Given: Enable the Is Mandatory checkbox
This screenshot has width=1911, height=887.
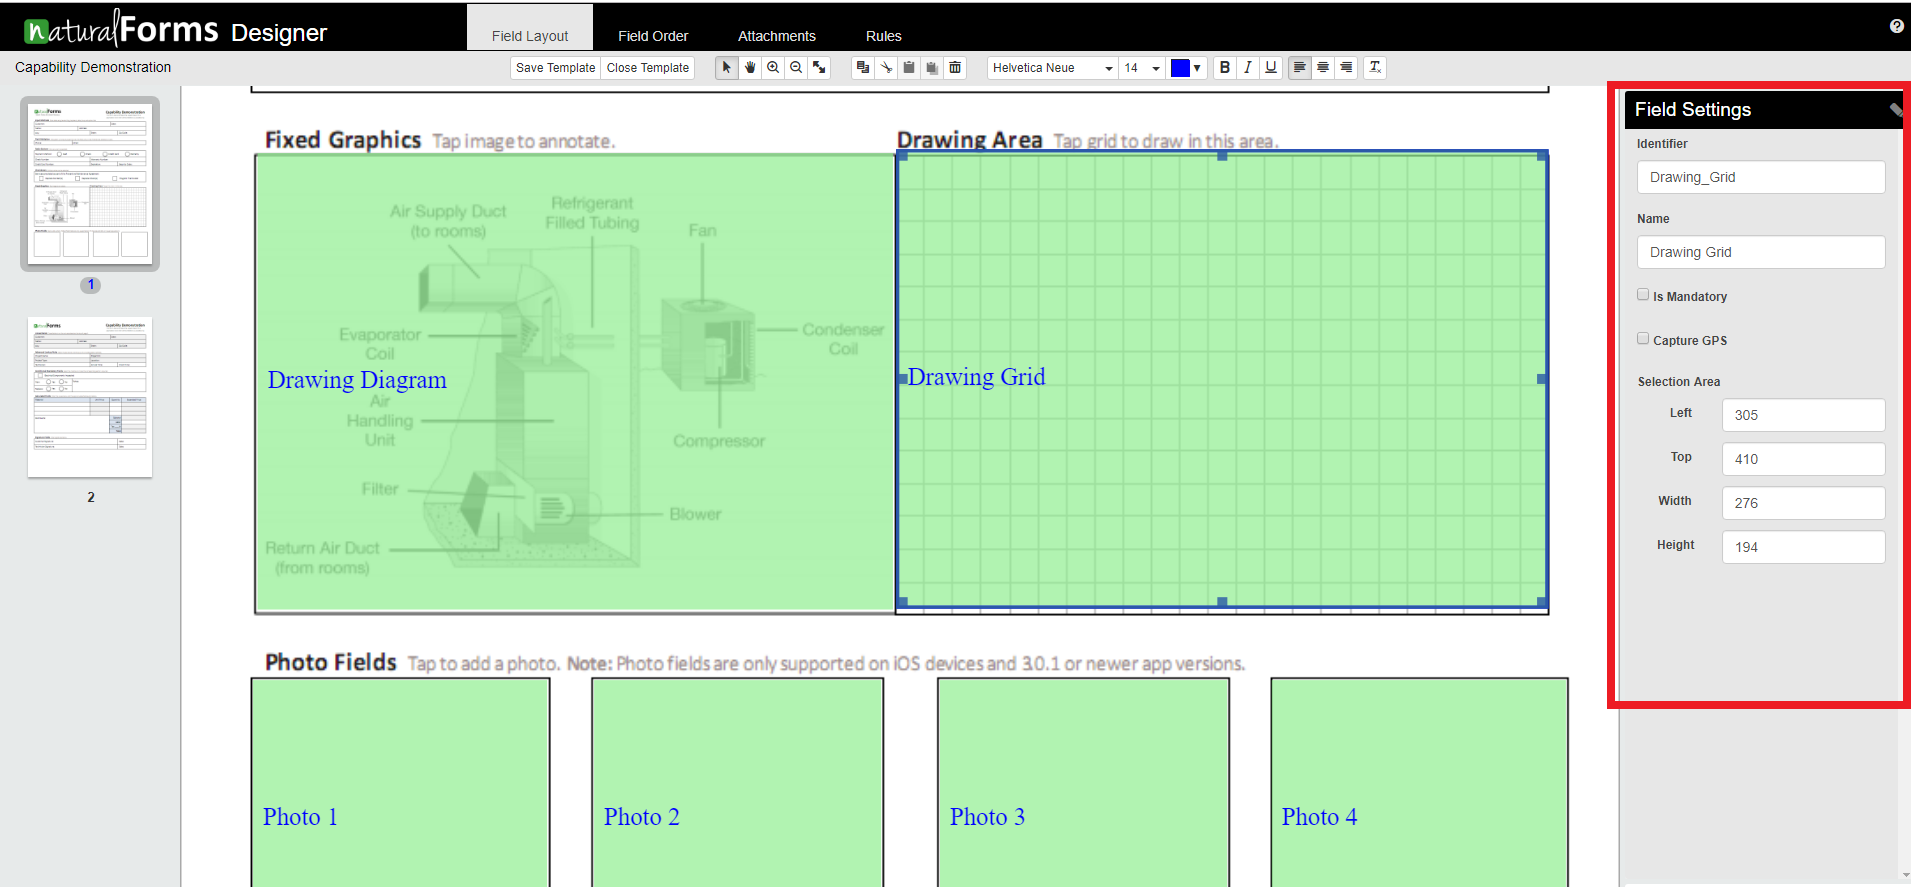Looking at the screenshot, I should tap(1643, 295).
